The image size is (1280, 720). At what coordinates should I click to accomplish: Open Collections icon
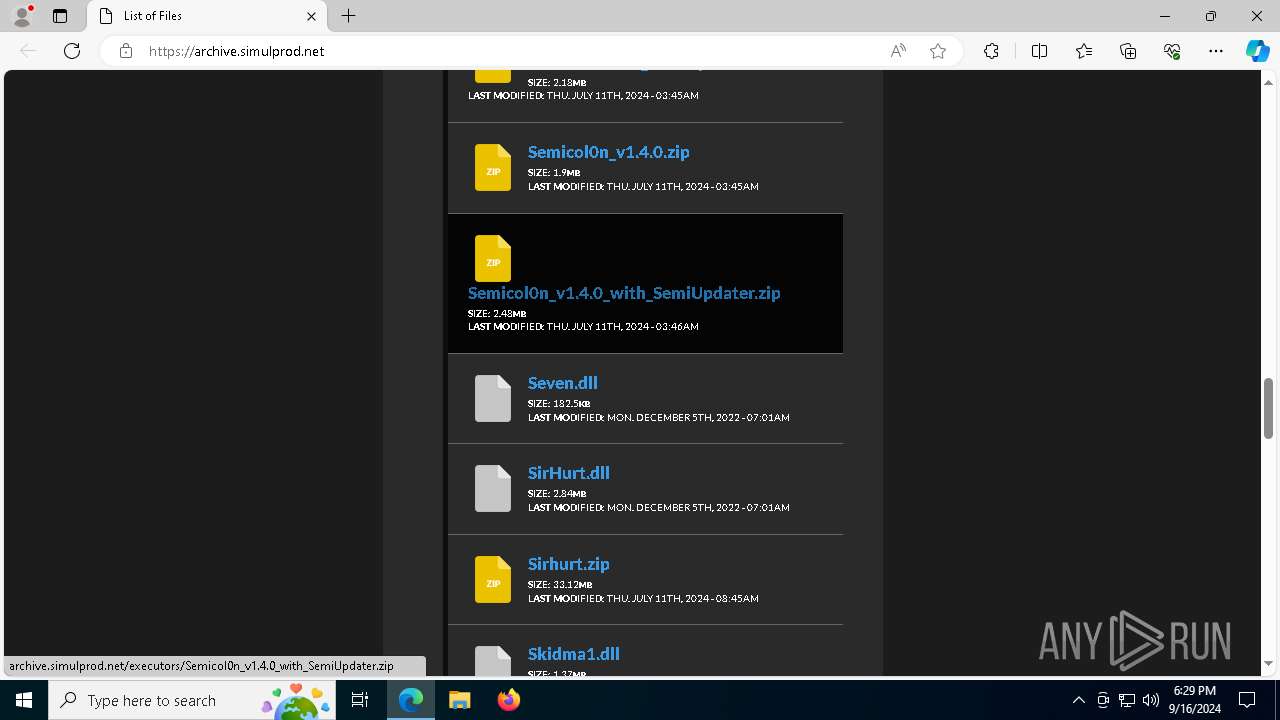coord(1128,51)
